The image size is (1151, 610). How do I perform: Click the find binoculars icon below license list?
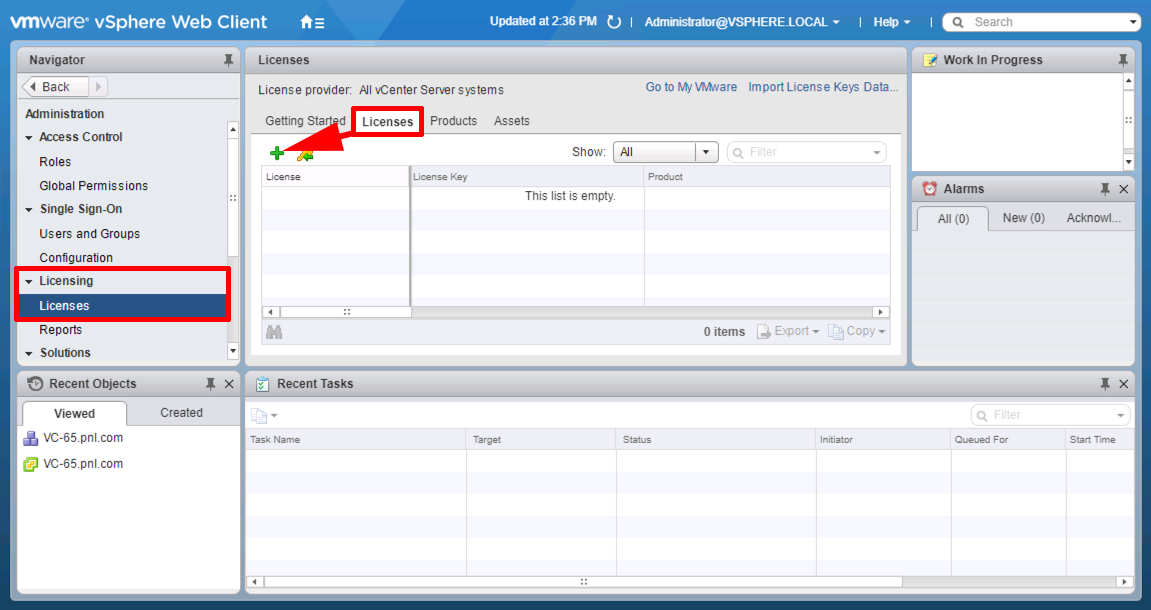coord(274,332)
